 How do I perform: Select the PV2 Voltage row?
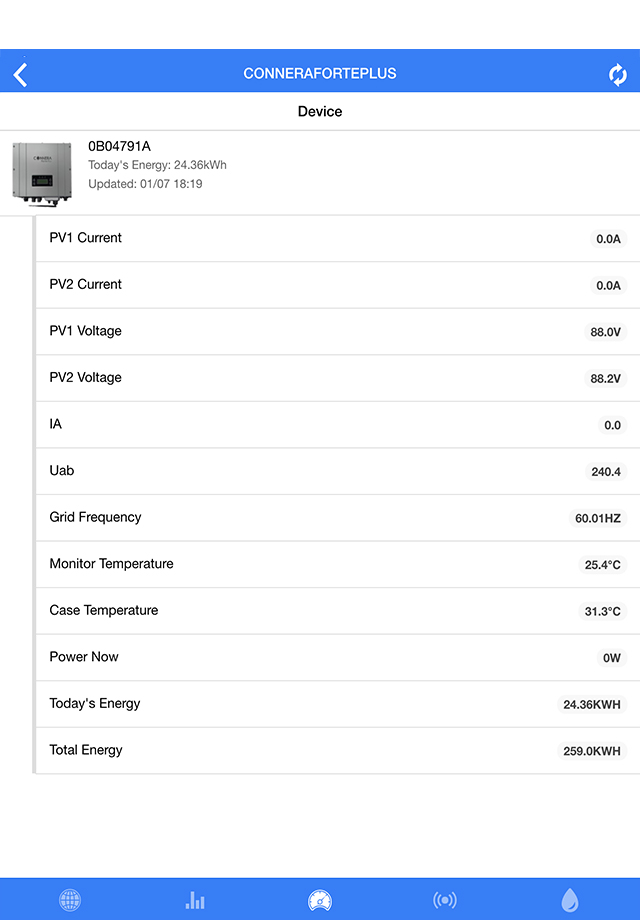(x=336, y=378)
